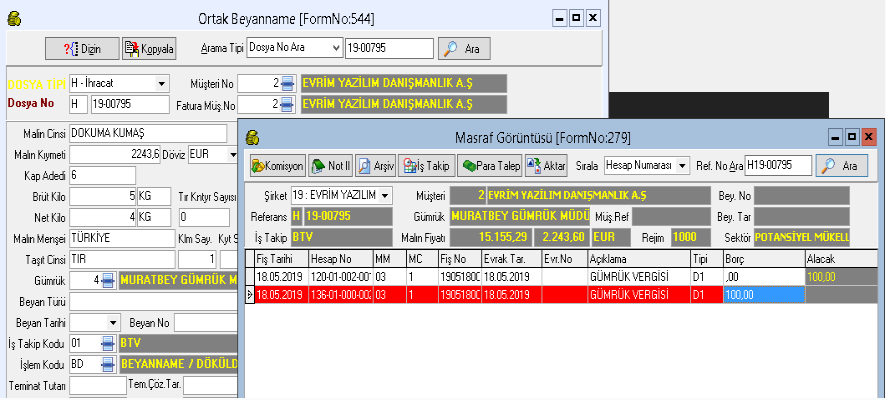886x400 pixels.
Task: Click the İşlem Kodu lookup icon
Action: pos(108,364)
